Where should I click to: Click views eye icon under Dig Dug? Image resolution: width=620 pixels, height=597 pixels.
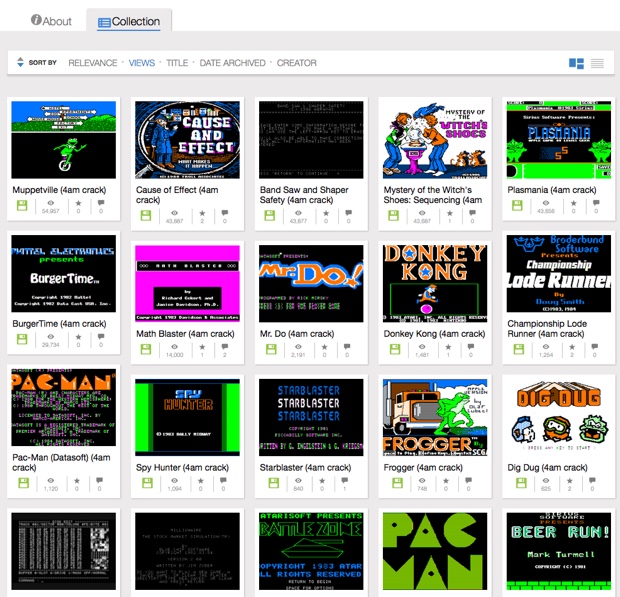[546, 480]
